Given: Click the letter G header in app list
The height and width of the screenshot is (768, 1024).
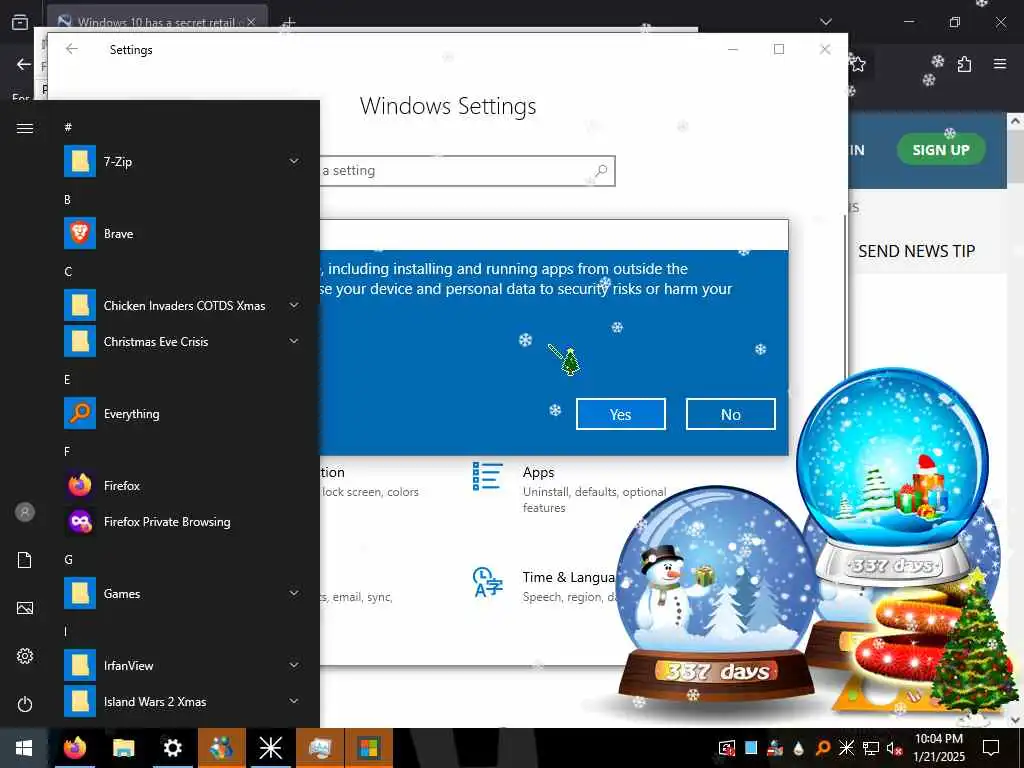Looking at the screenshot, I should tap(68, 560).
